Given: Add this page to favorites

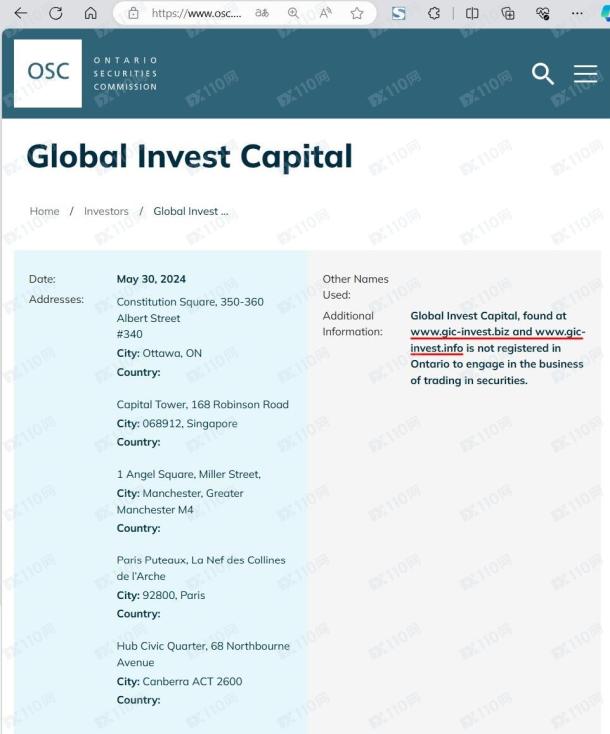Looking at the screenshot, I should point(357,13).
